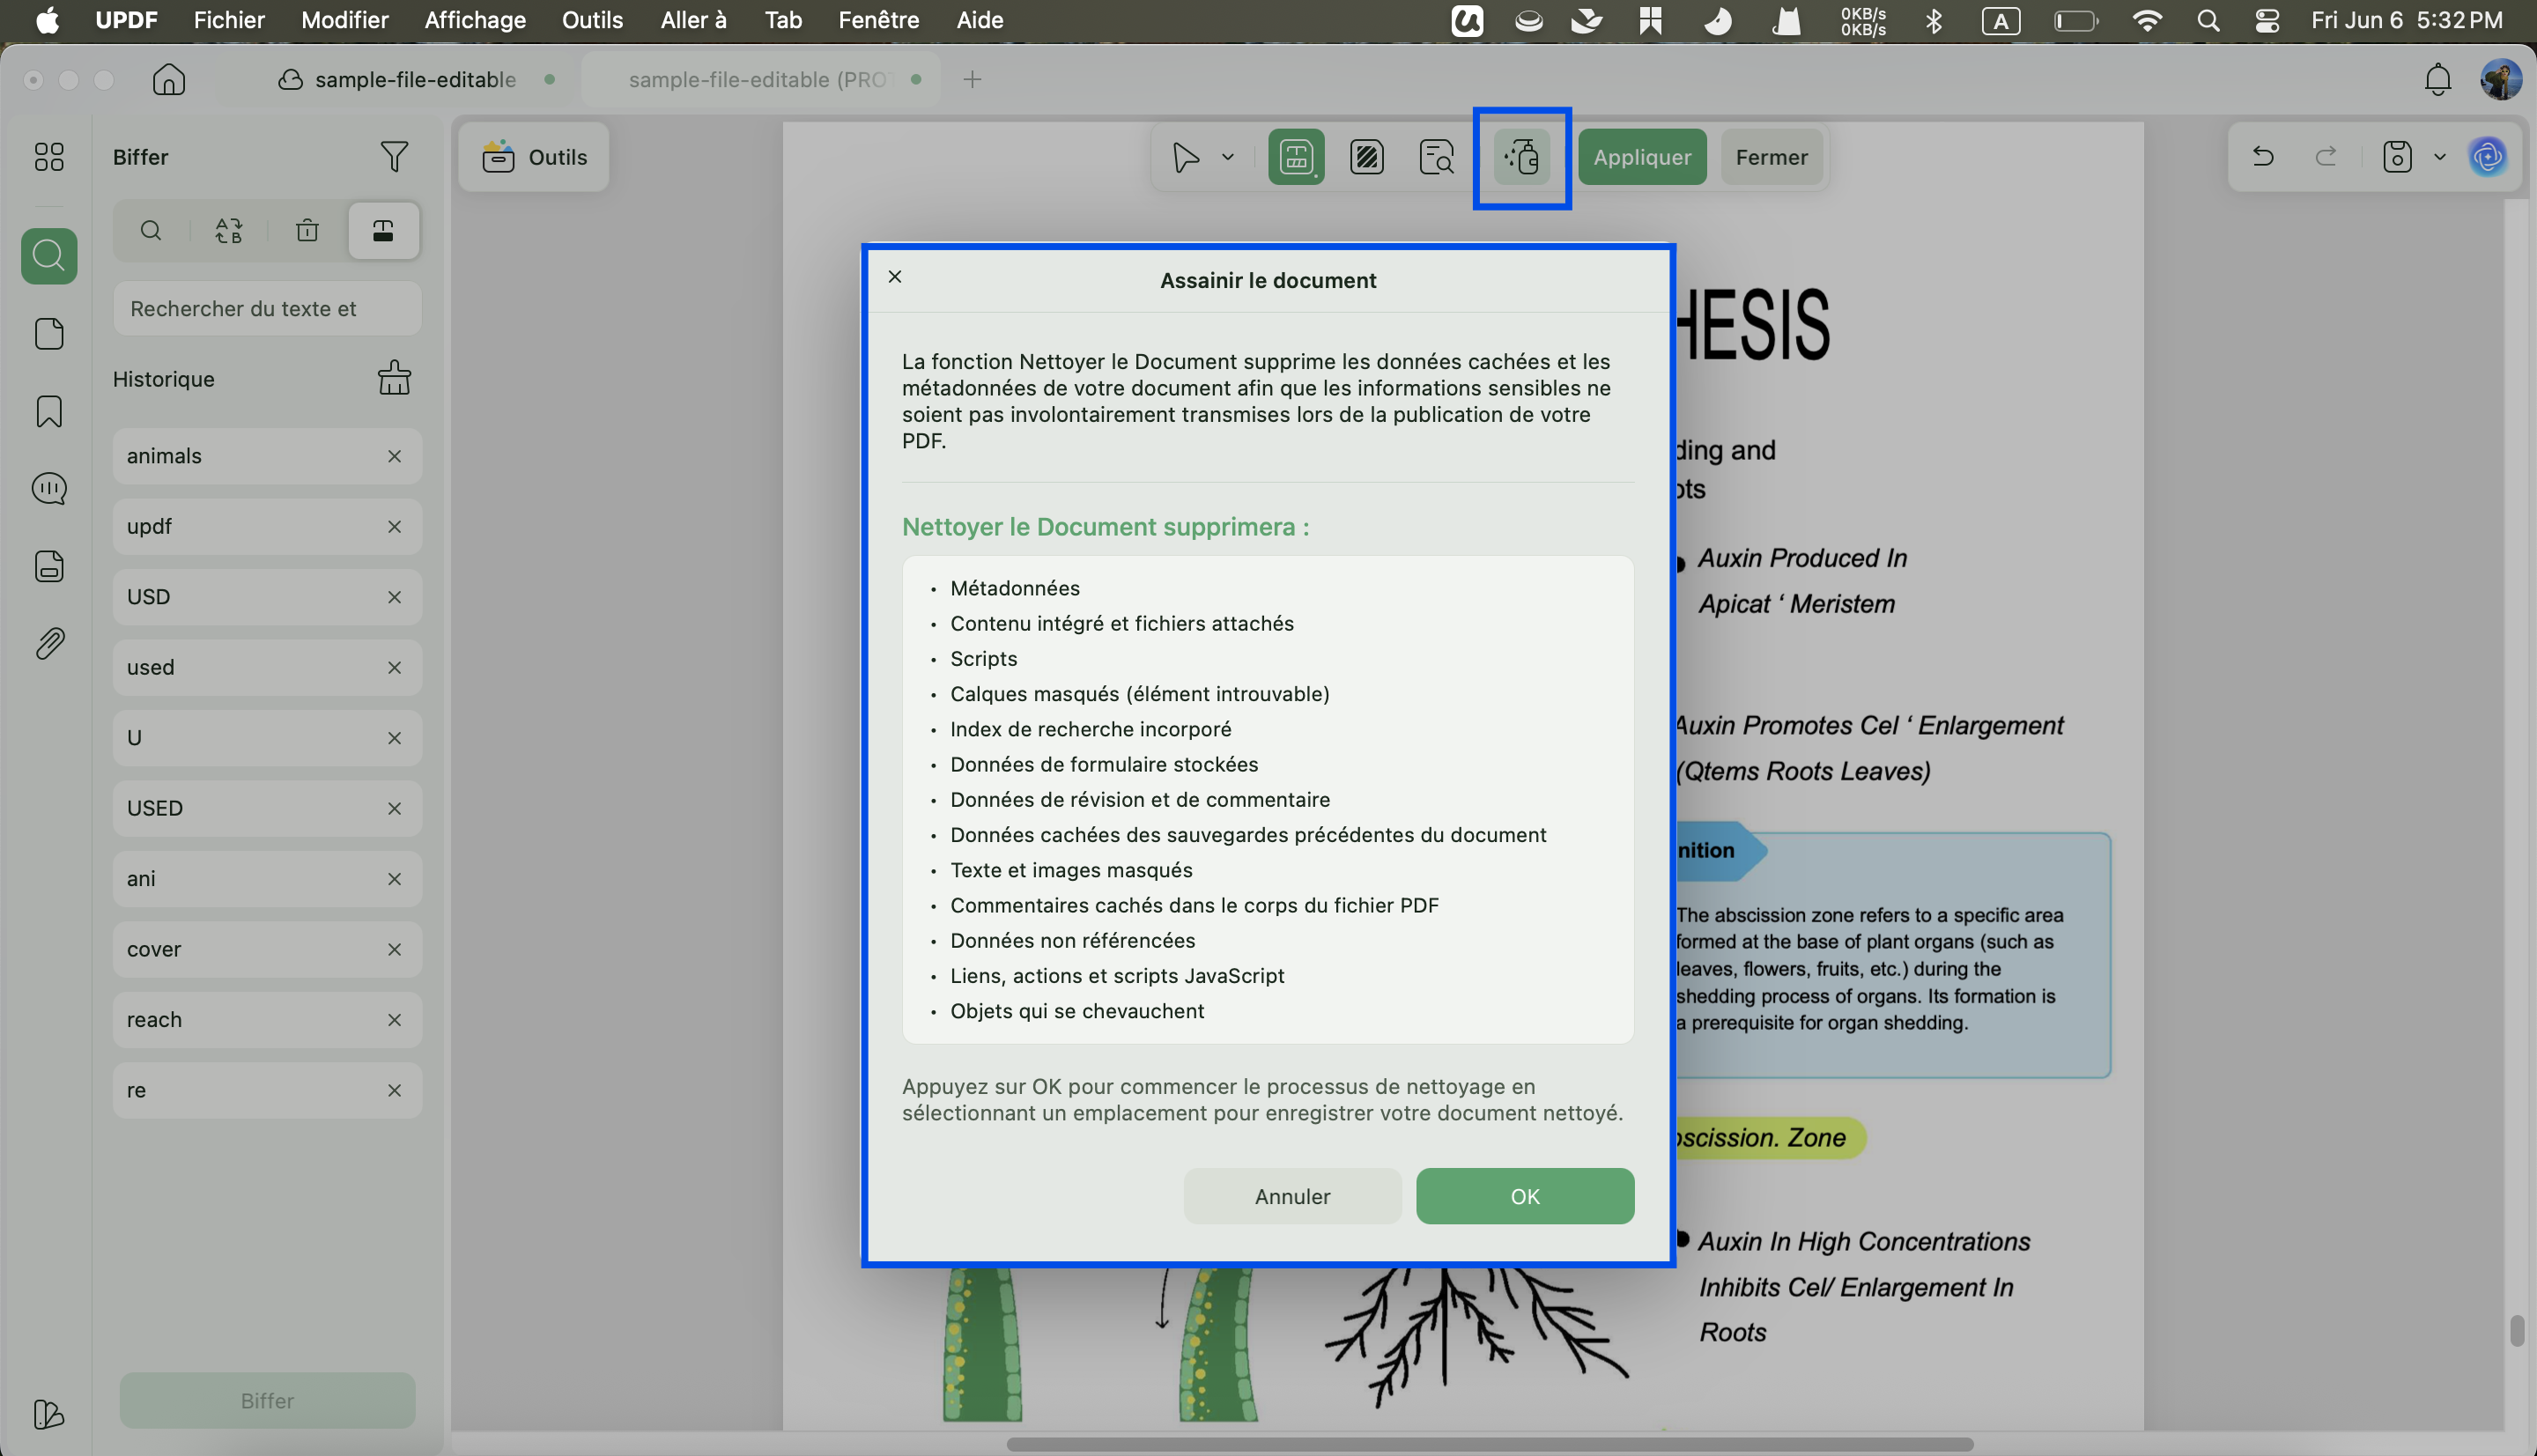Click the horizontal scrollbar at bottom
Viewport: 2537px width, 1456px height.
(x=1489, y=1444)
